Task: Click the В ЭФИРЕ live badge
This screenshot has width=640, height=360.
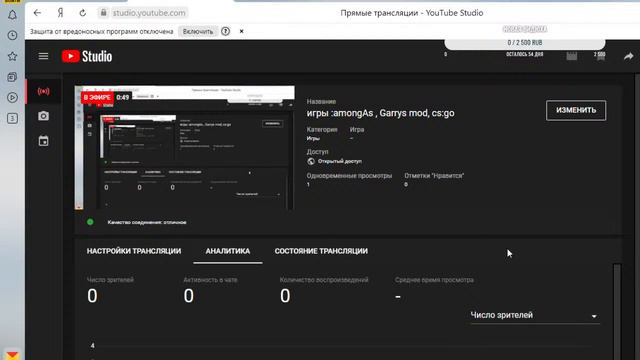Action: pos(97,98)
